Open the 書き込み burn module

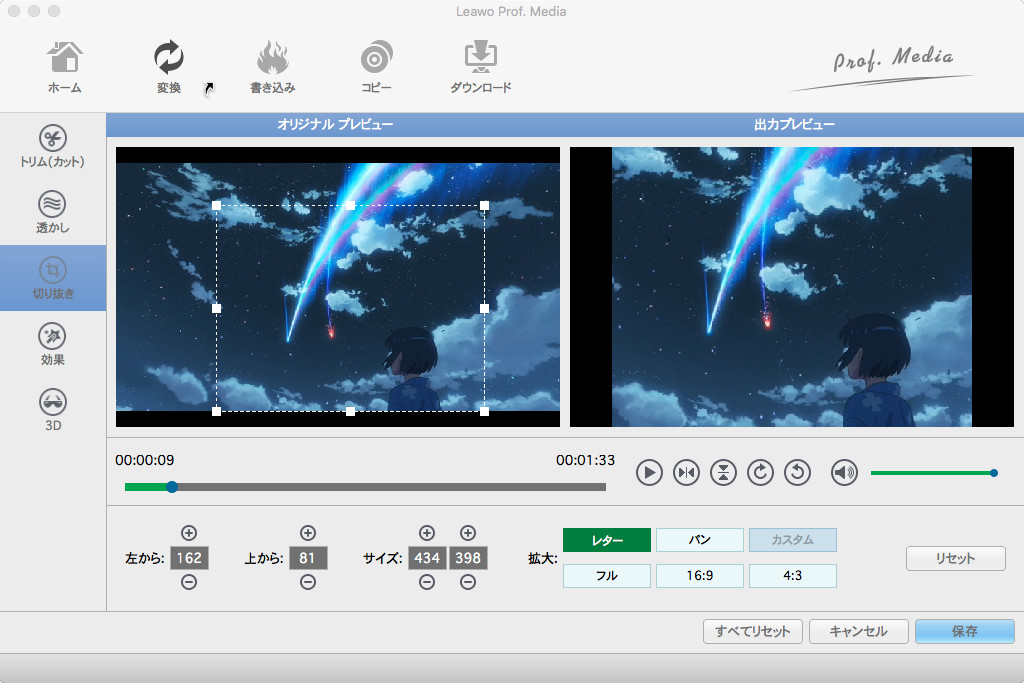[x=272, y=67]
